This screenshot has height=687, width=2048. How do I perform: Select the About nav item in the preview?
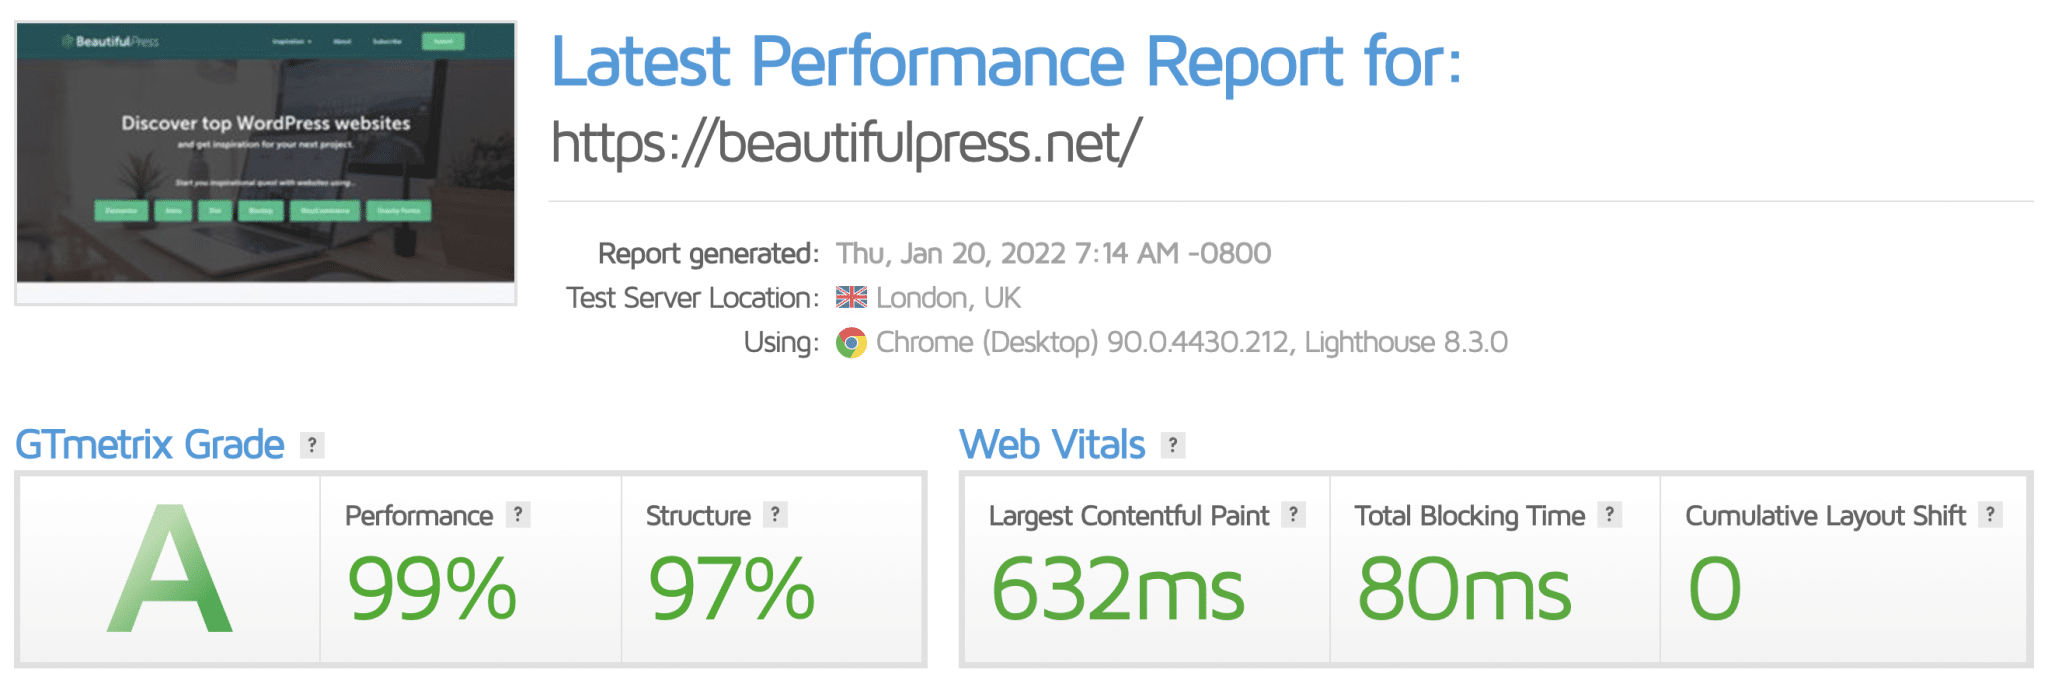[342, 41]
